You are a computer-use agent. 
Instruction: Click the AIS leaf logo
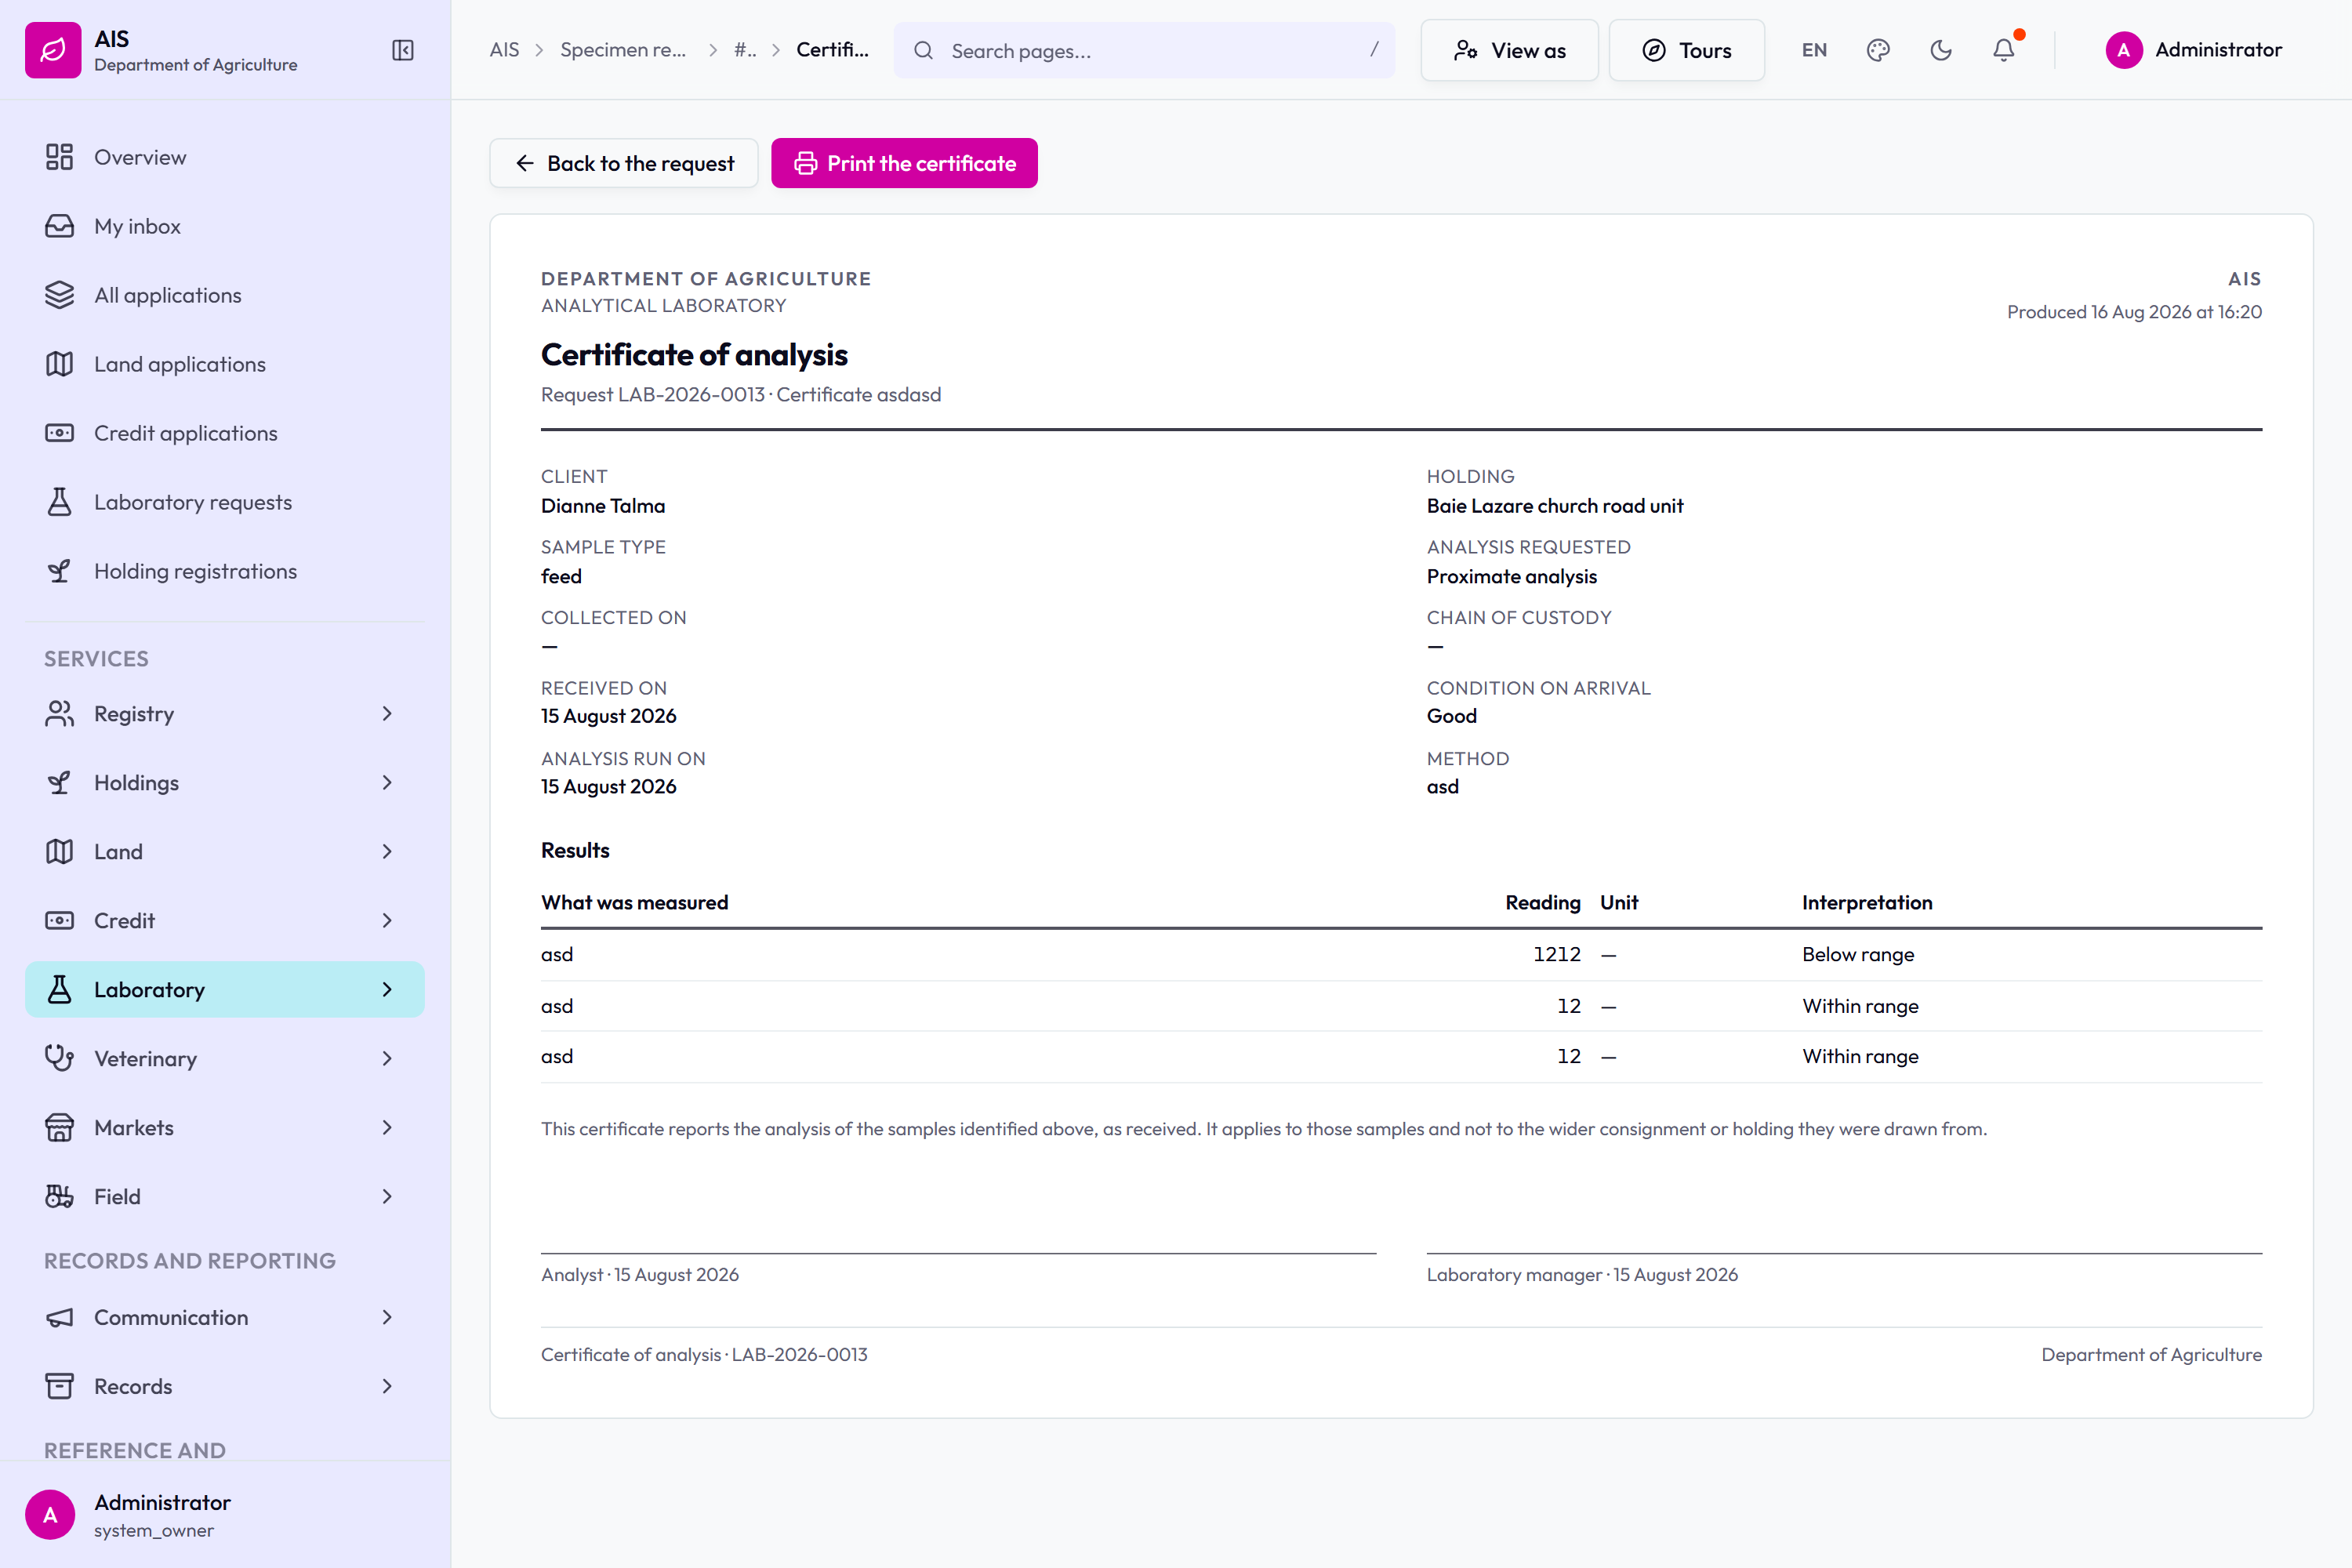tap(53, 50)
